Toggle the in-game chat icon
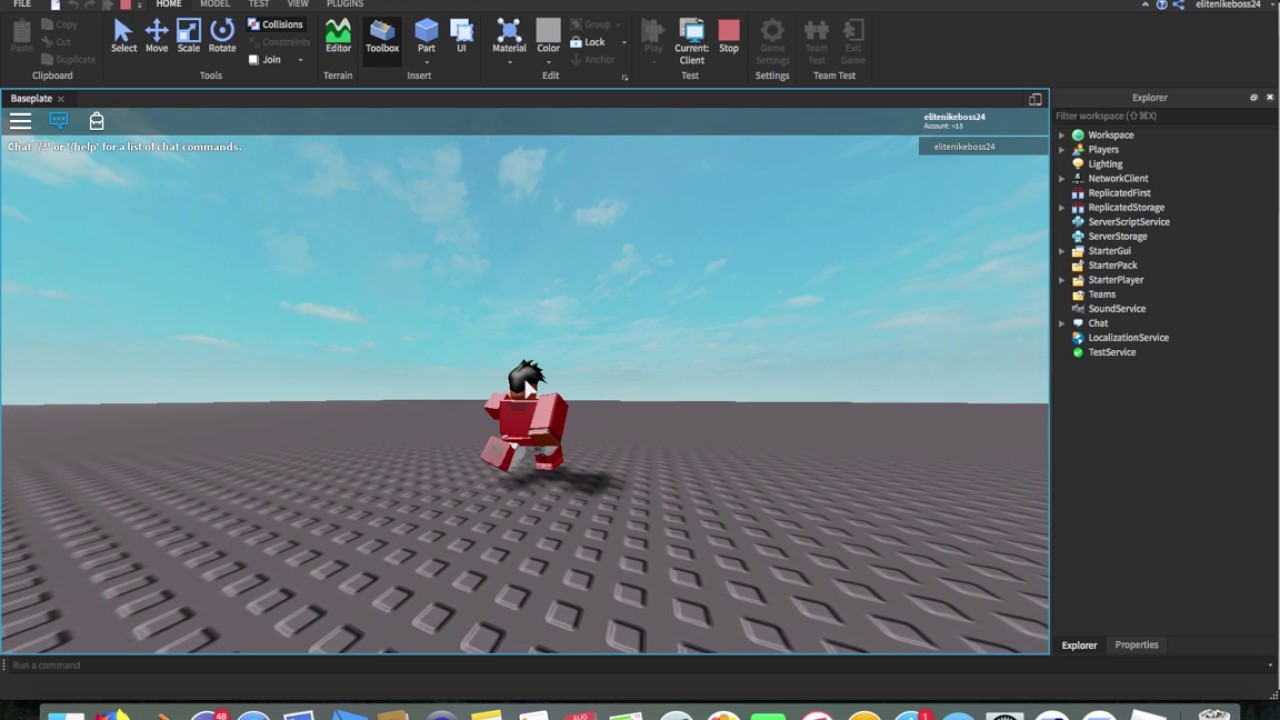The image size is (1280, 720). pos(59,121)
